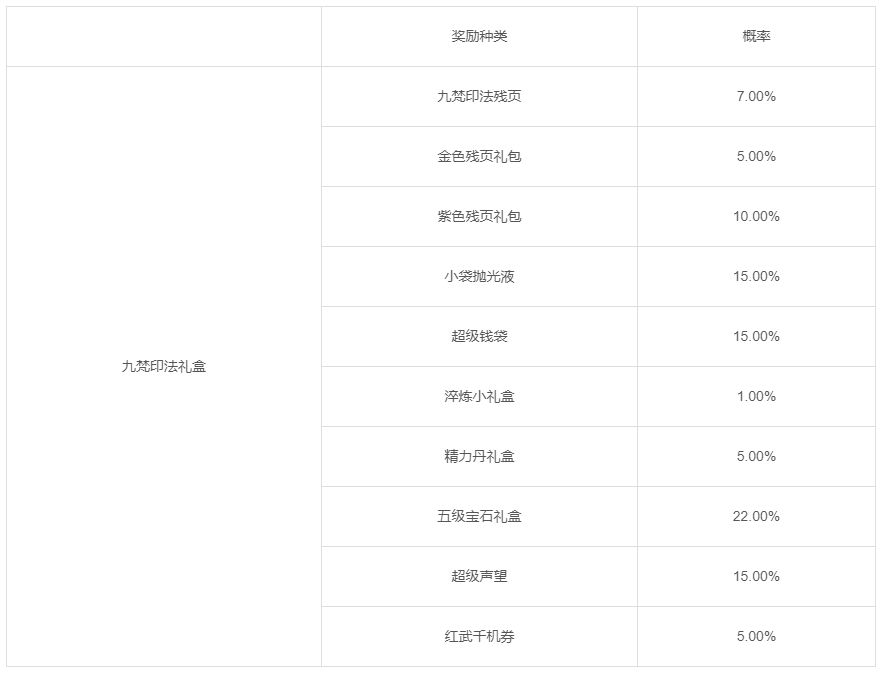Click the probability next to 超级声望
Screen dimensions: 882x673
tap(756, 577)
